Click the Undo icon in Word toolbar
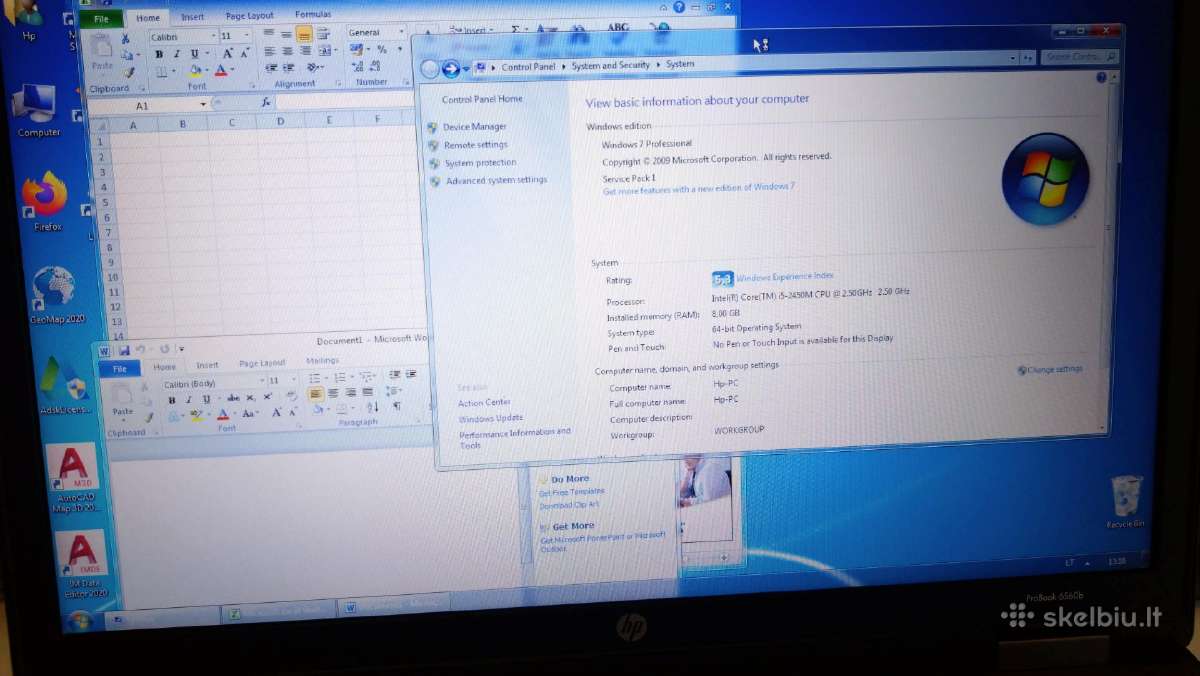Screen dimensions: 1200x676 (141, 350)
